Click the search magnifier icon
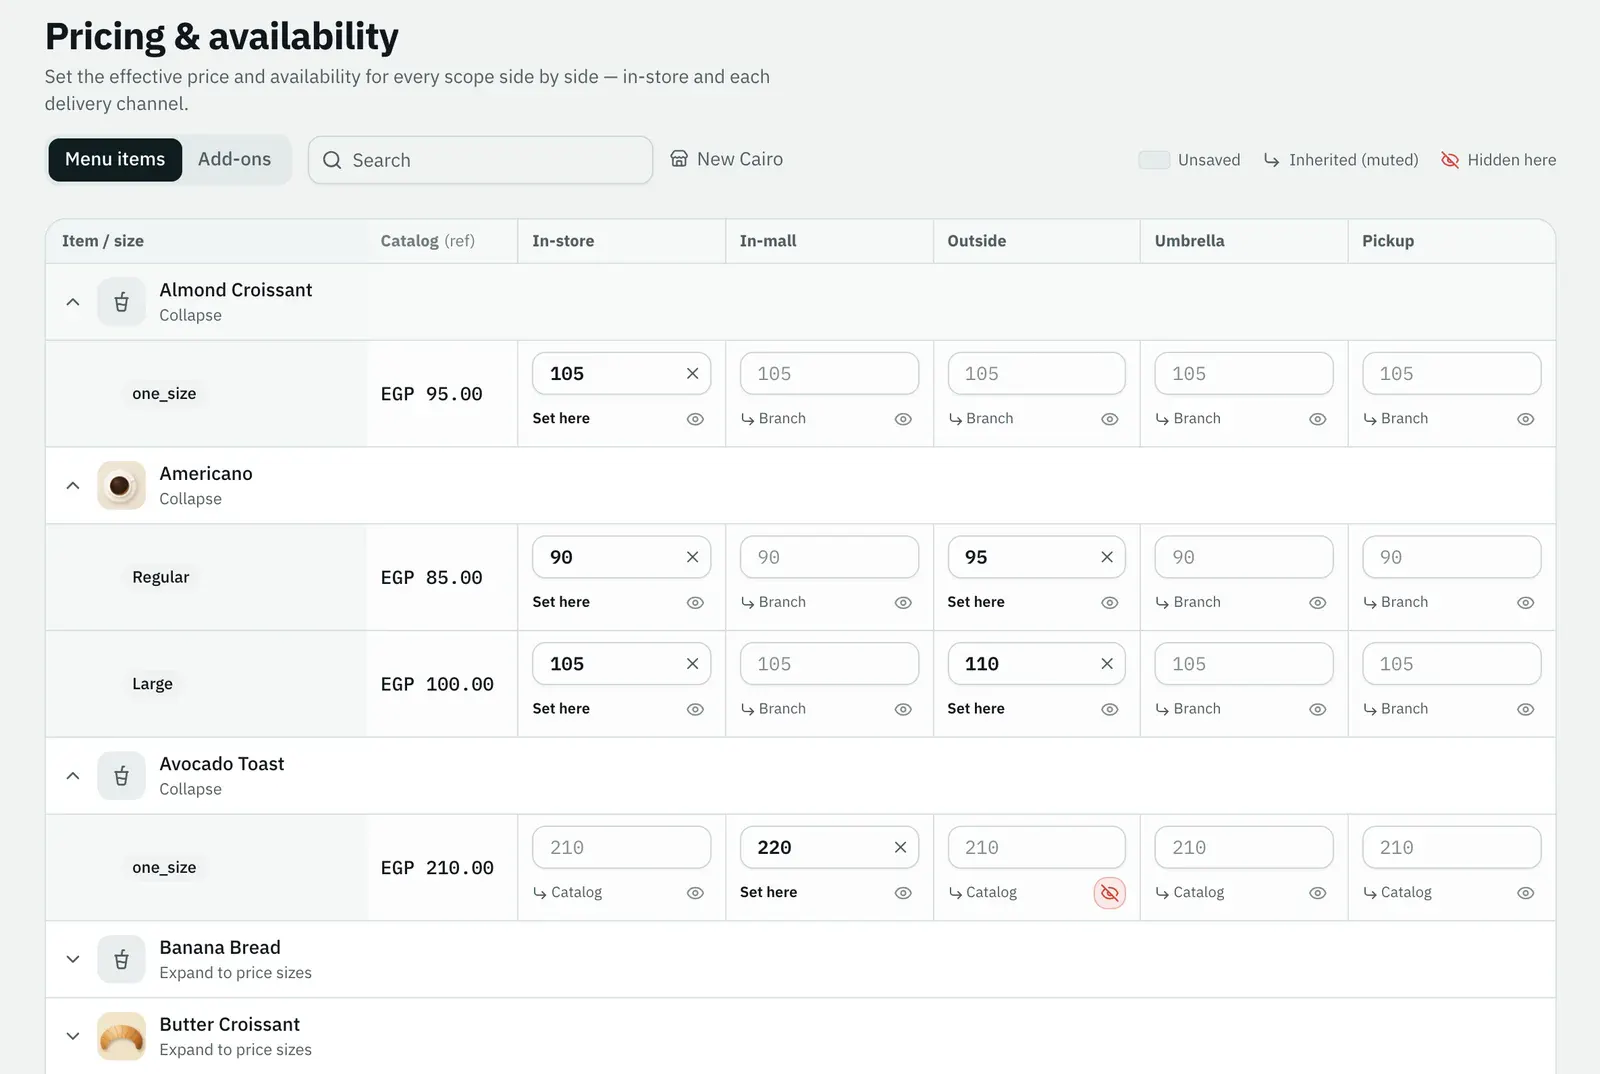1600x1074 pixels. click(x=332, y=160)
